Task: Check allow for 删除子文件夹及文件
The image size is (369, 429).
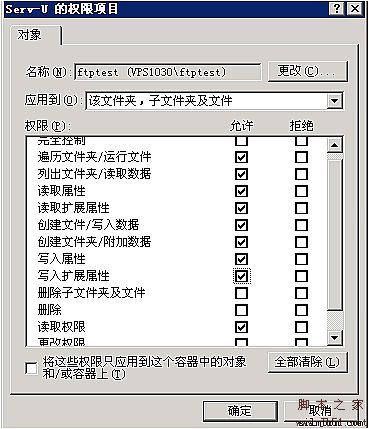Action: tap(241, 293)
